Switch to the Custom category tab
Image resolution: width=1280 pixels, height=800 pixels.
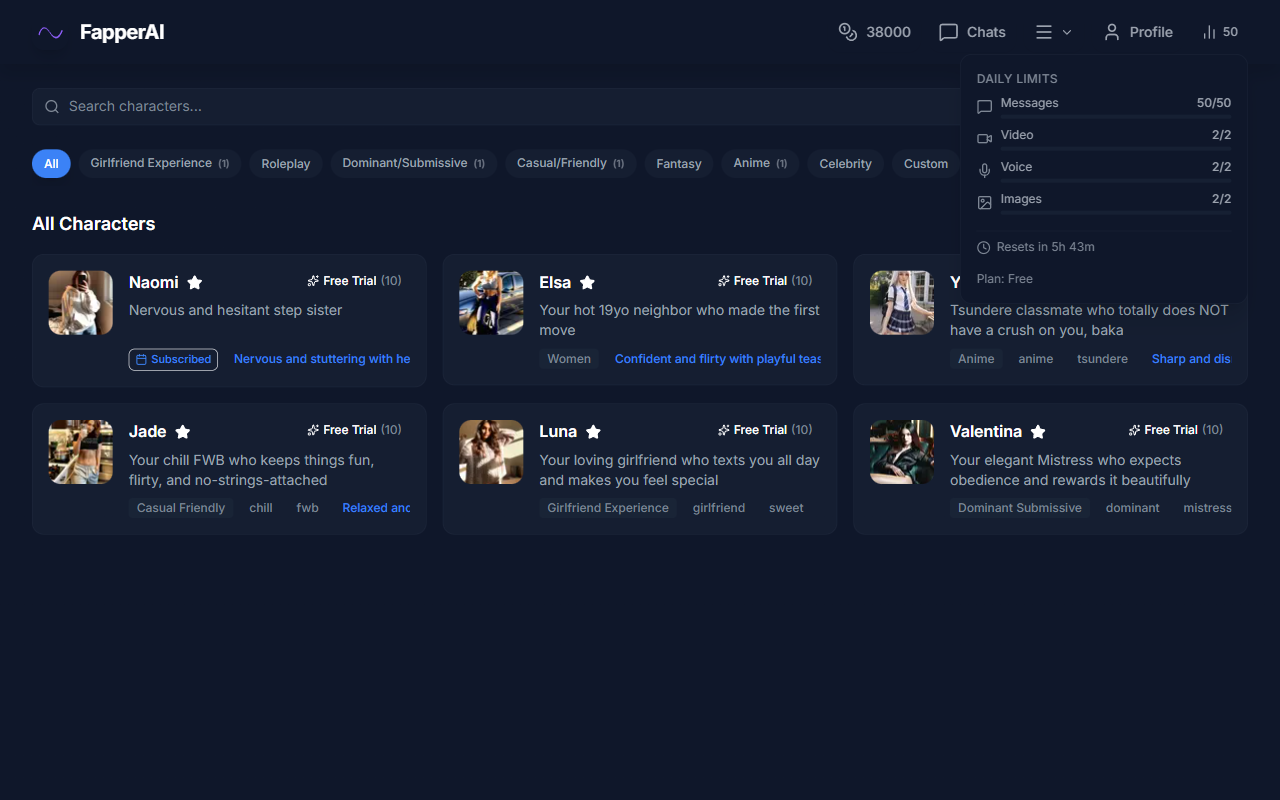click(x=925, y=164)
